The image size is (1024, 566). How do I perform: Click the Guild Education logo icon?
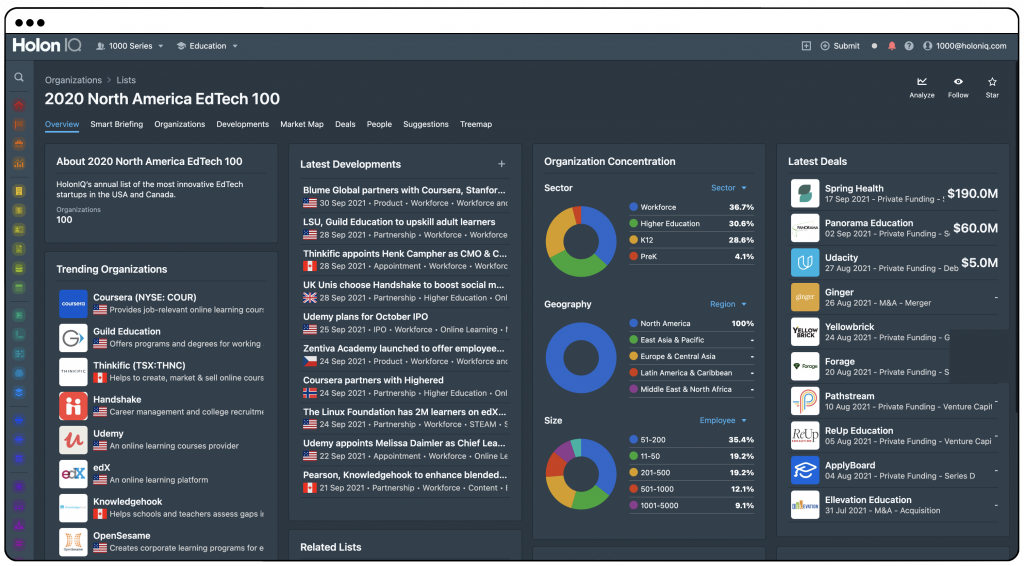73,338
